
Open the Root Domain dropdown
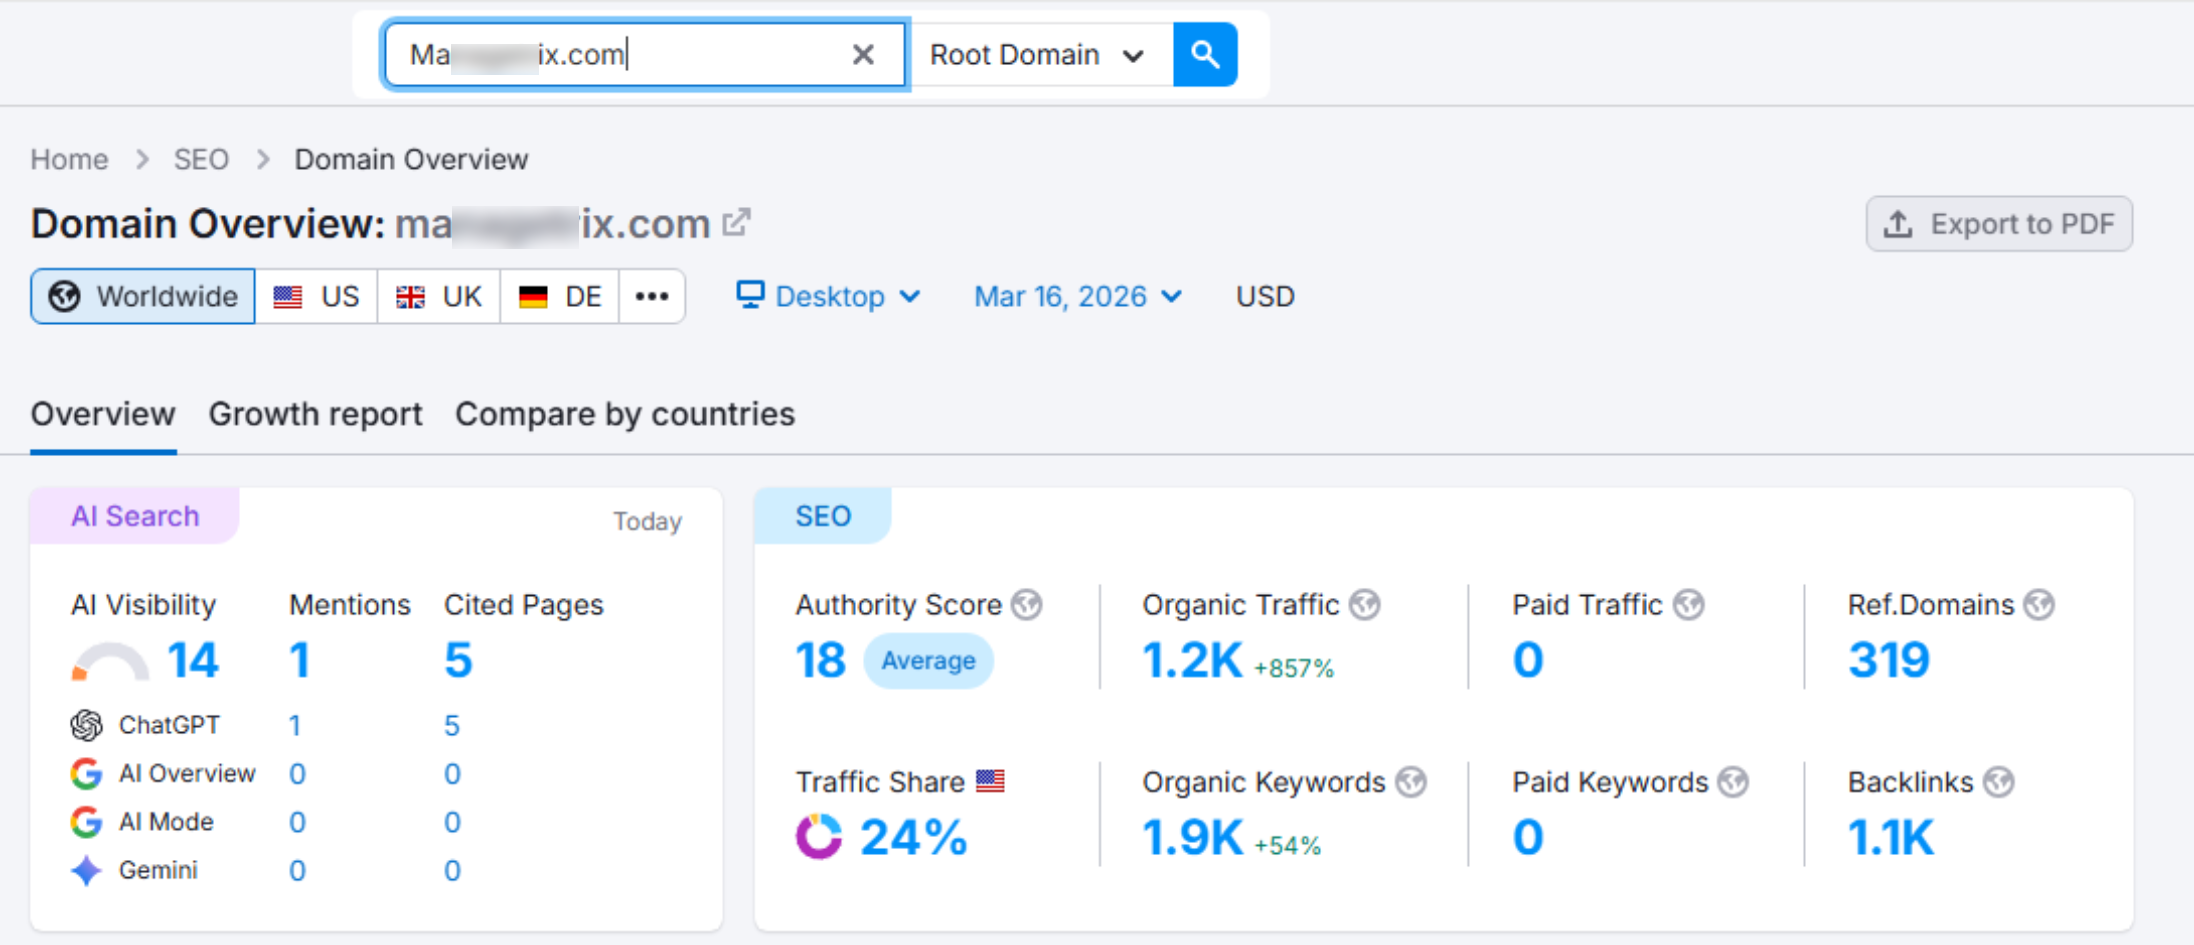coord(1037,54)
